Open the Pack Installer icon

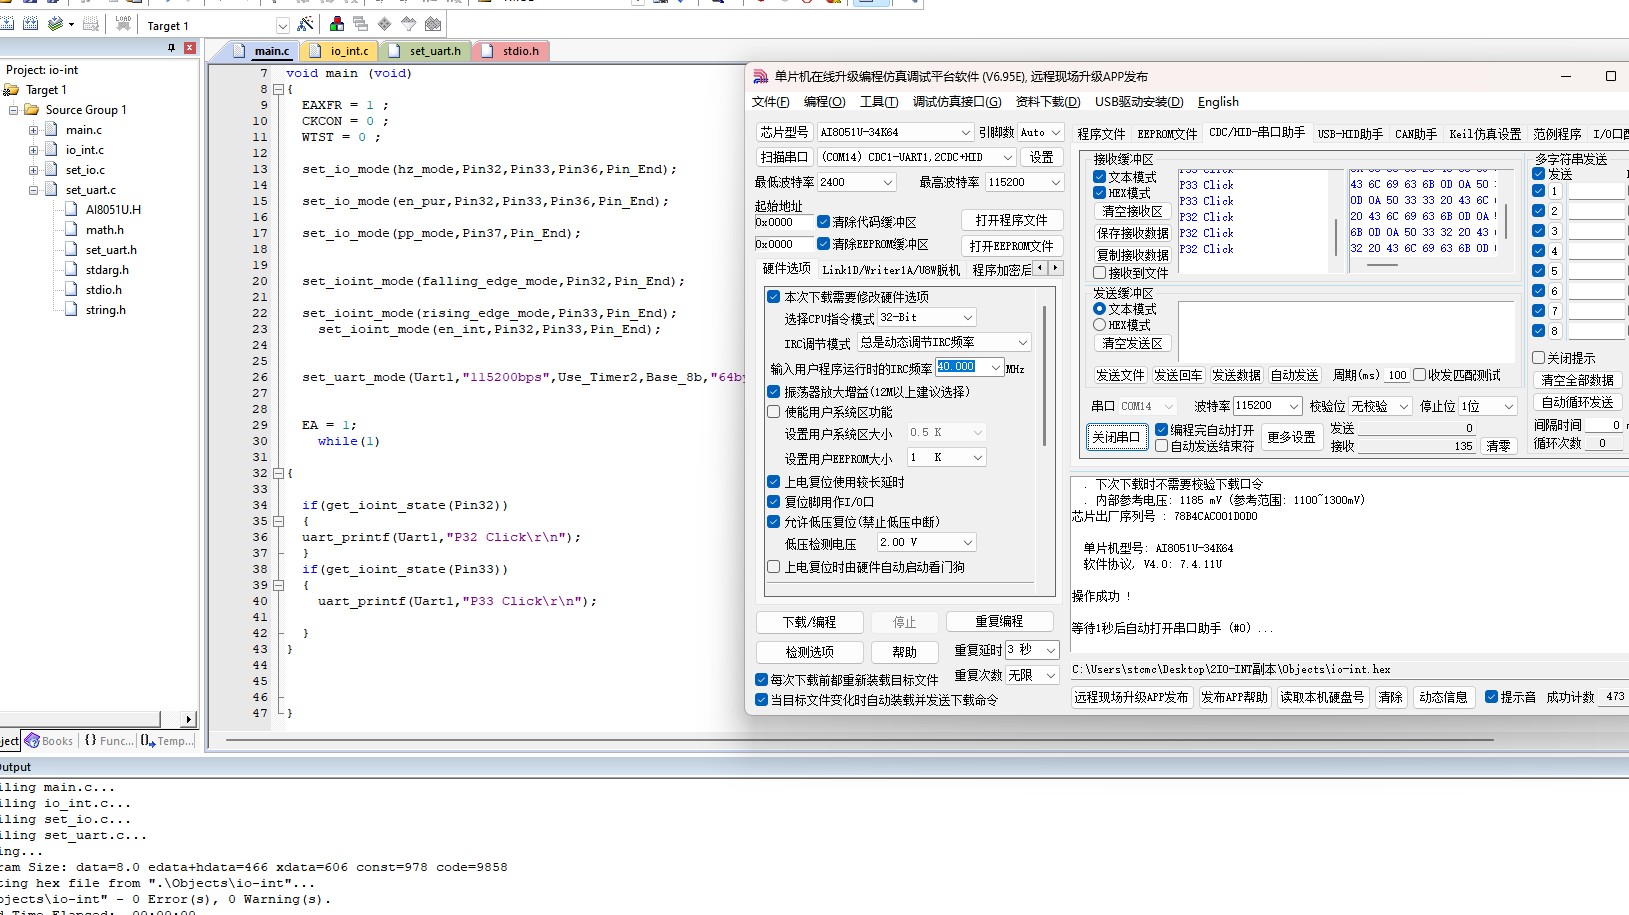[433, 24]
